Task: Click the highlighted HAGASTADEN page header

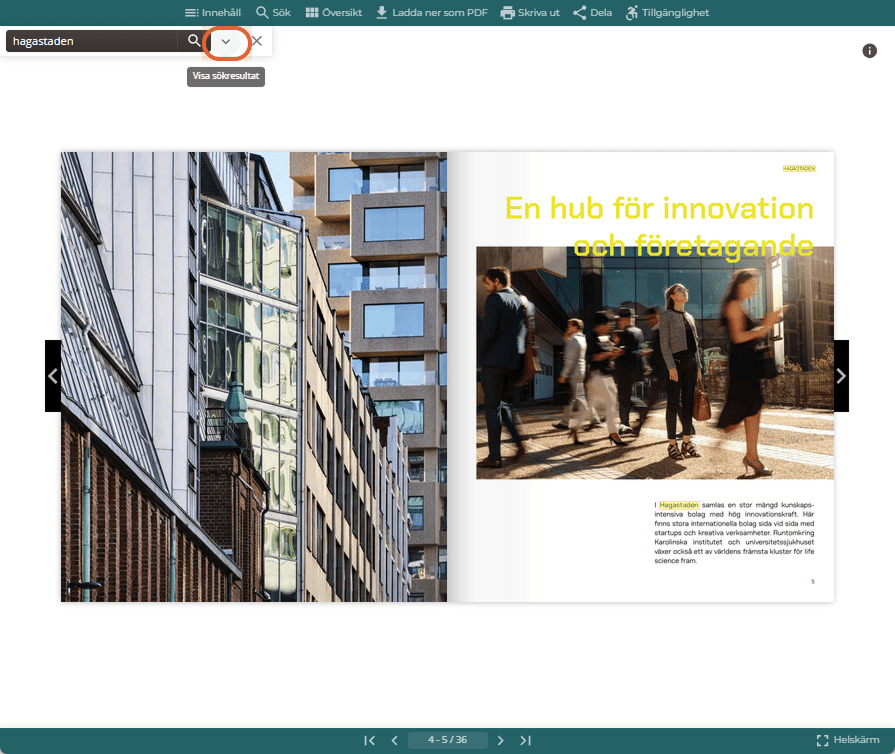Action: [799, 168]
